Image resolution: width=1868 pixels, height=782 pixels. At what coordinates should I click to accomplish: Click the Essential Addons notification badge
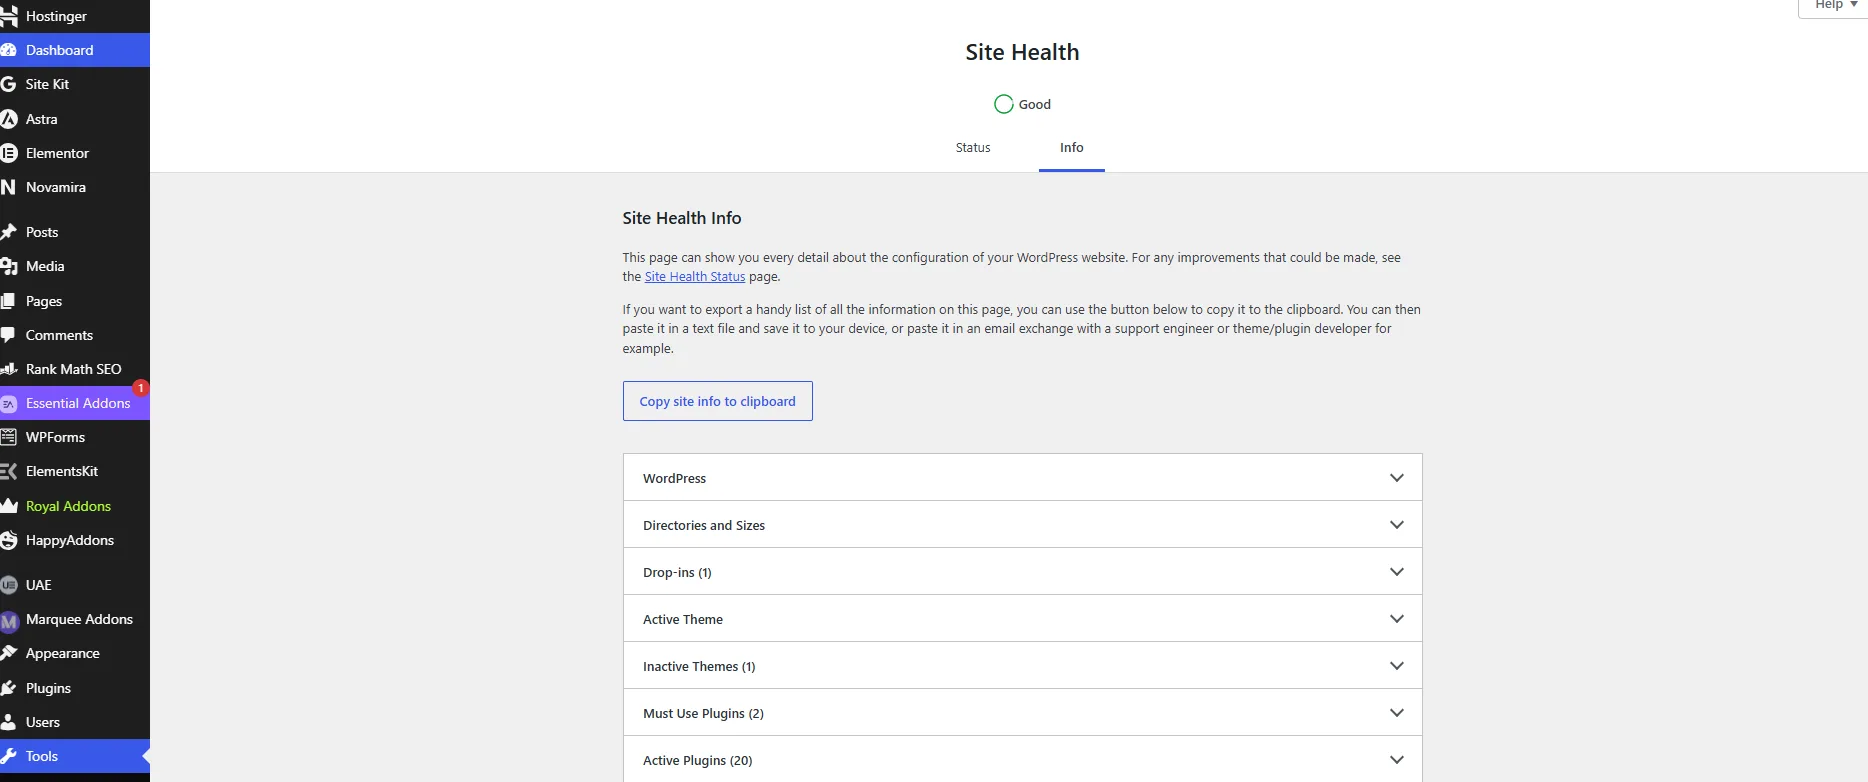coord(141,388)
